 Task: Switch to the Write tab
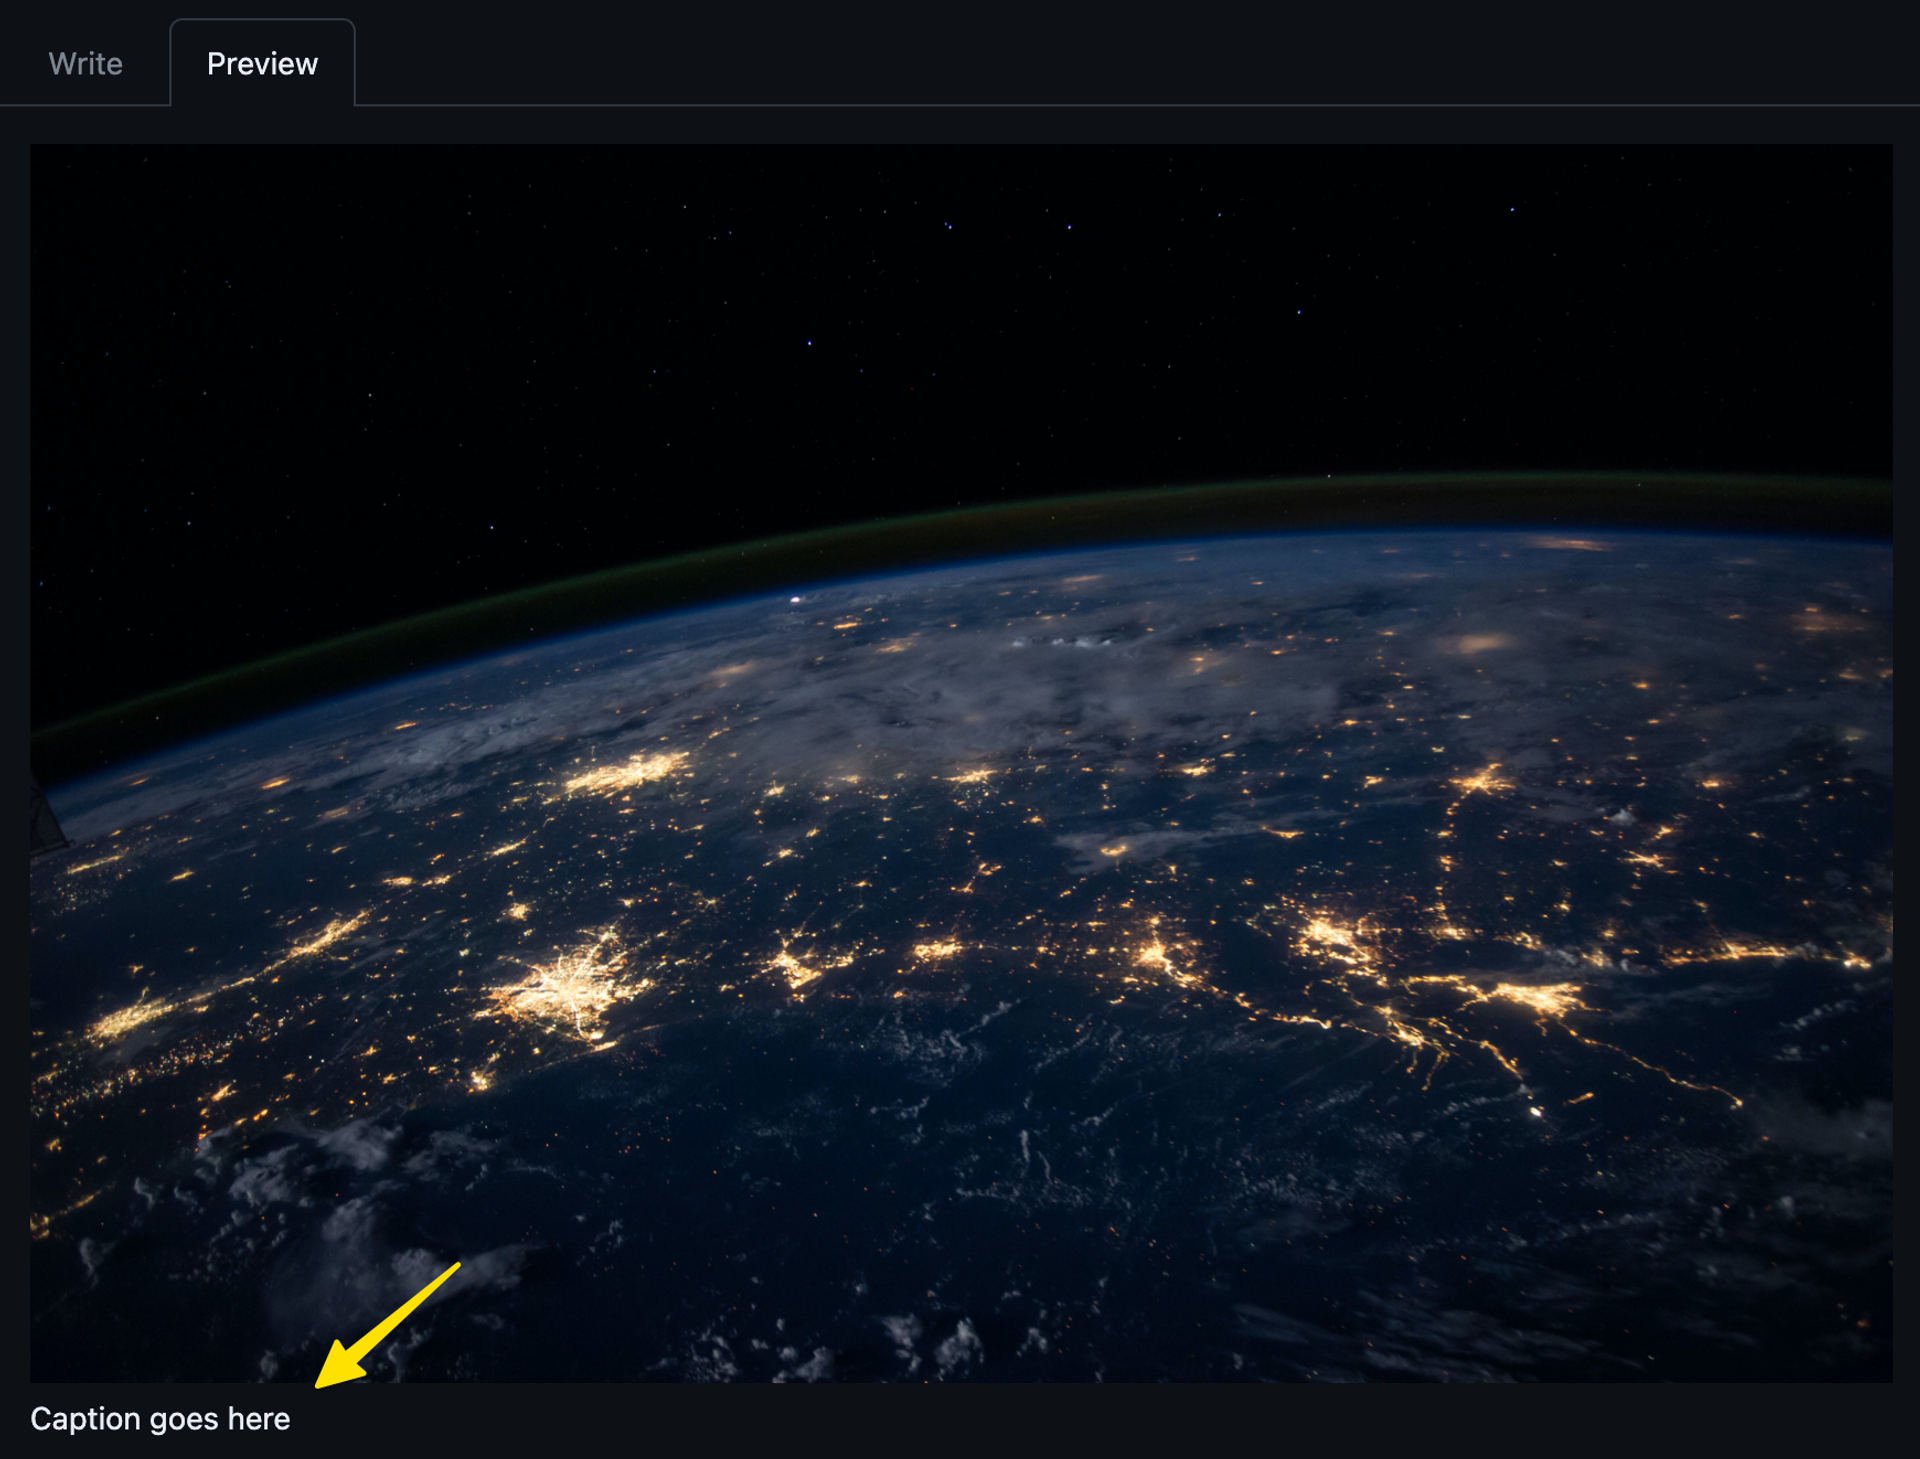[85, 64]
